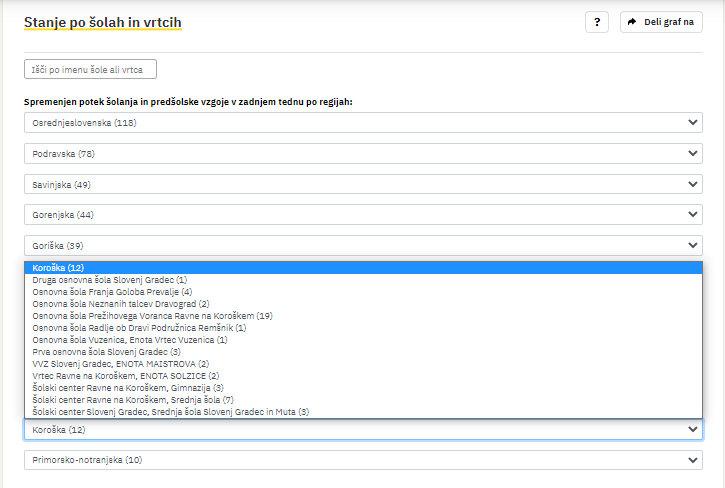This screenshot has height=488, width=725.
Task: Expand Primorsko-notranjska (10) dropdown
Action: (363, 460)
